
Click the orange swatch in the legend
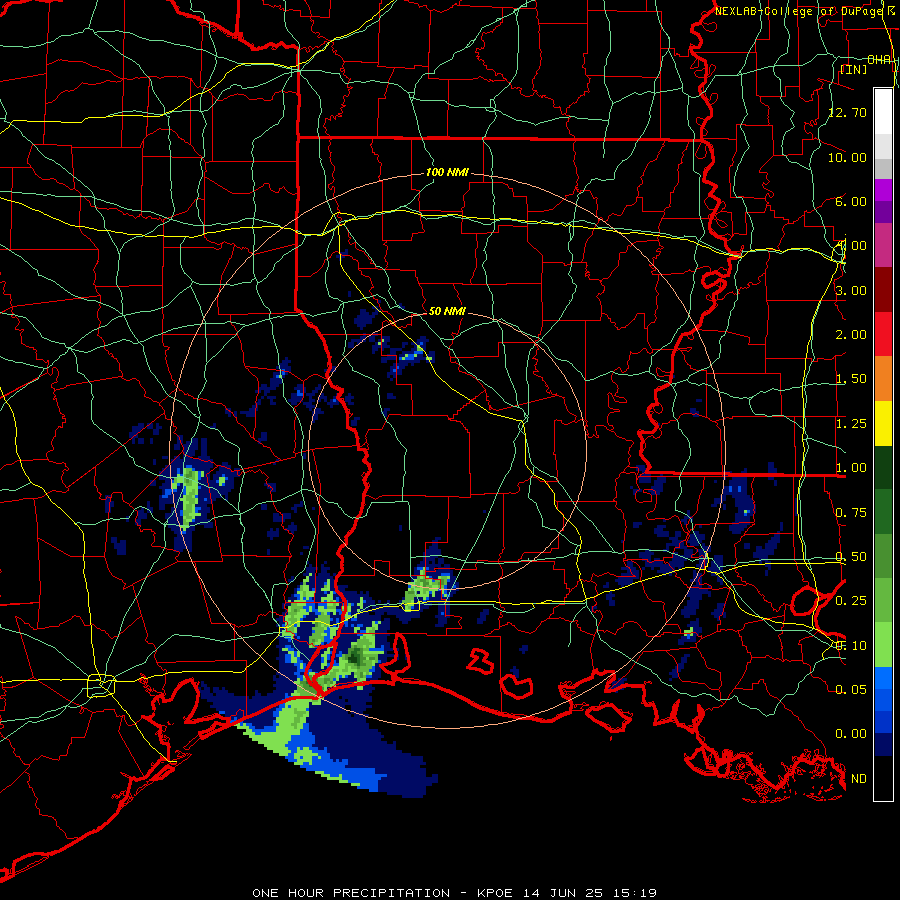tap(883, 378)
